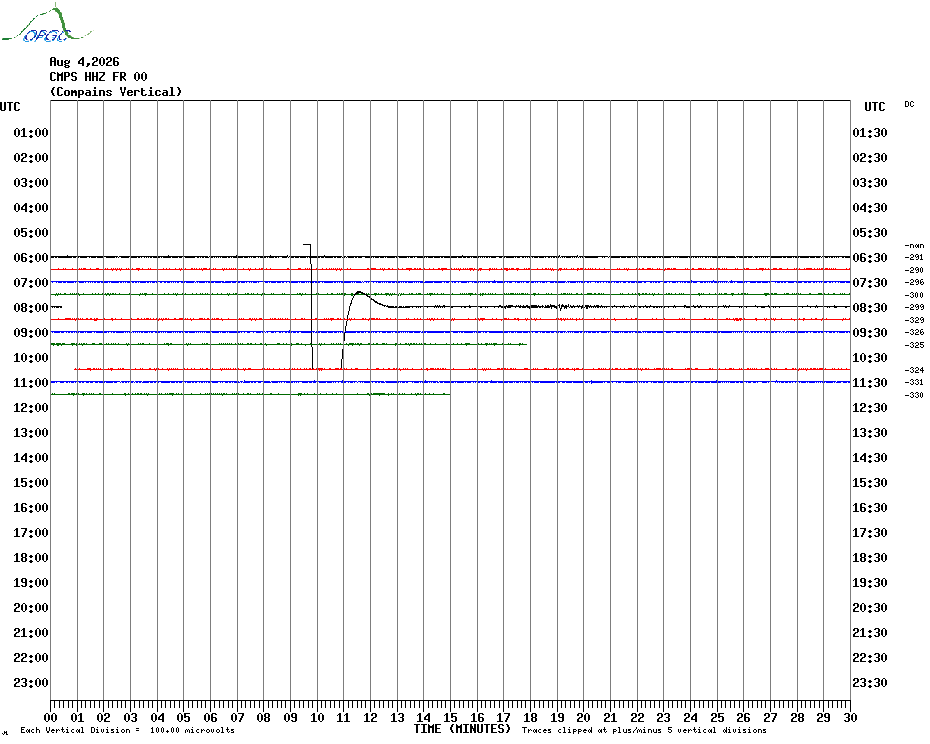
Task: Click the '13:30' right-side time label
Action: click(870, 433)
